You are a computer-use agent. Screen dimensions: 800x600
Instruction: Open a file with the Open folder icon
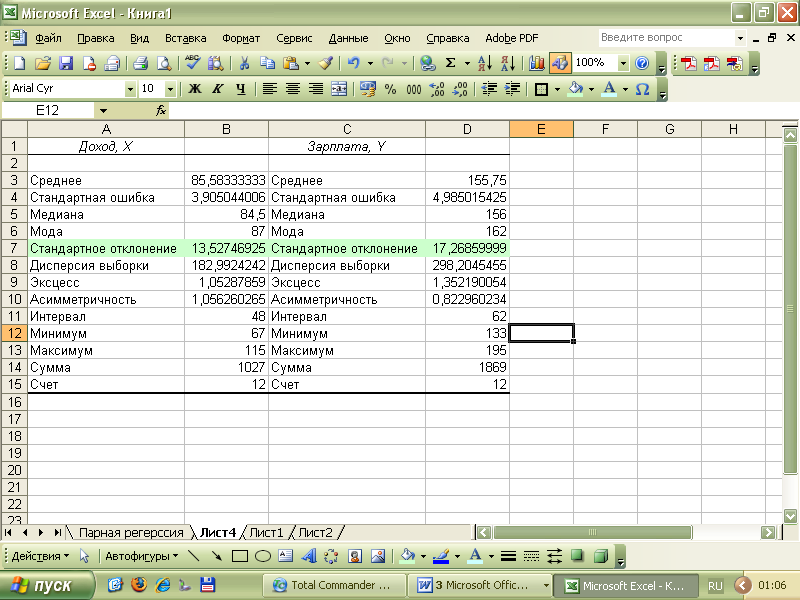point(43,63)
